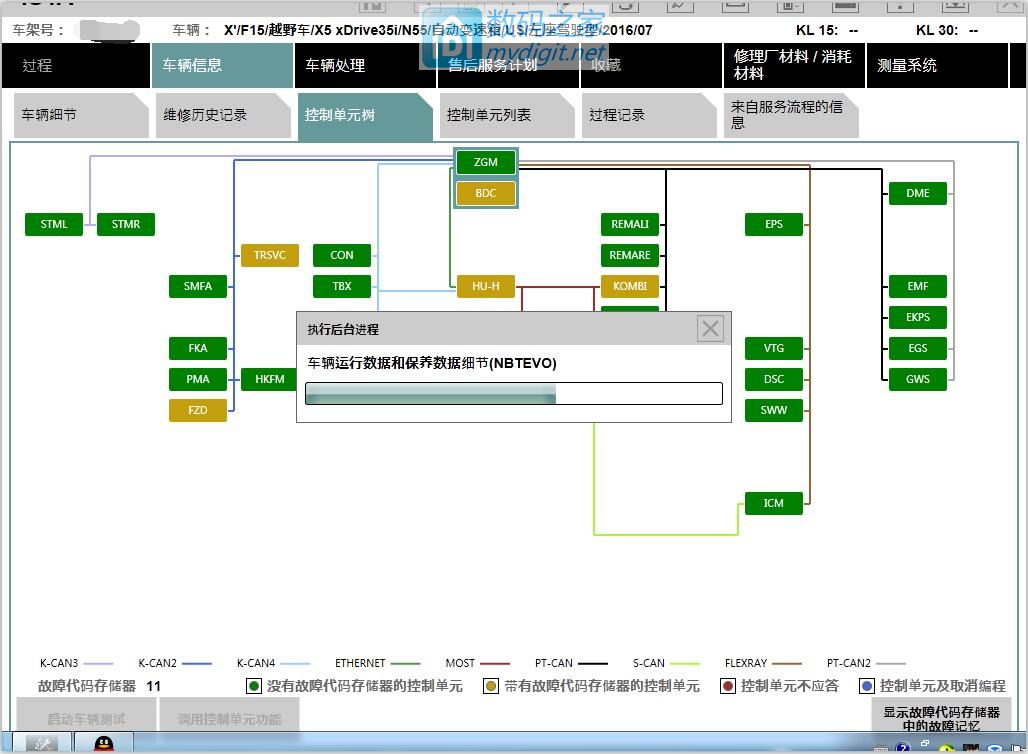Select the ZGM control unit node
Image resolution: width=1028 pixels, height=754 pixels.
(485, 162)
